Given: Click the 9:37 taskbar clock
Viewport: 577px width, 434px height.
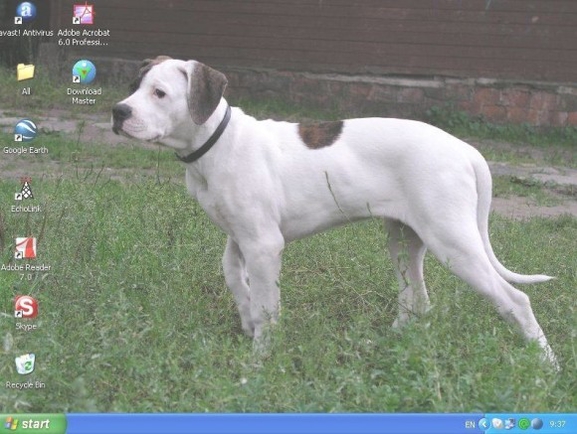Looking at the screenshot, I should (557, 424).
